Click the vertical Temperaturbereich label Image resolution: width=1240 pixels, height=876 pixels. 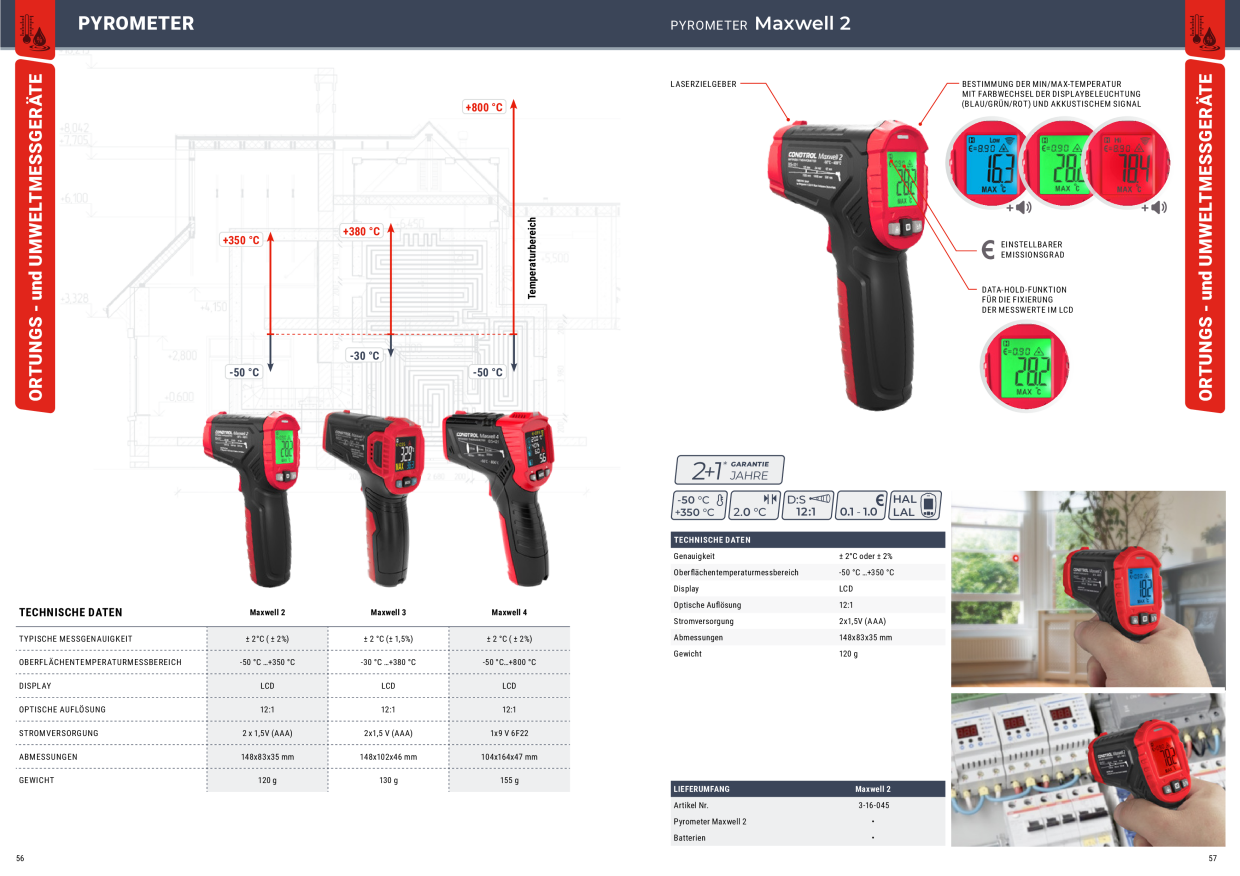533,258
